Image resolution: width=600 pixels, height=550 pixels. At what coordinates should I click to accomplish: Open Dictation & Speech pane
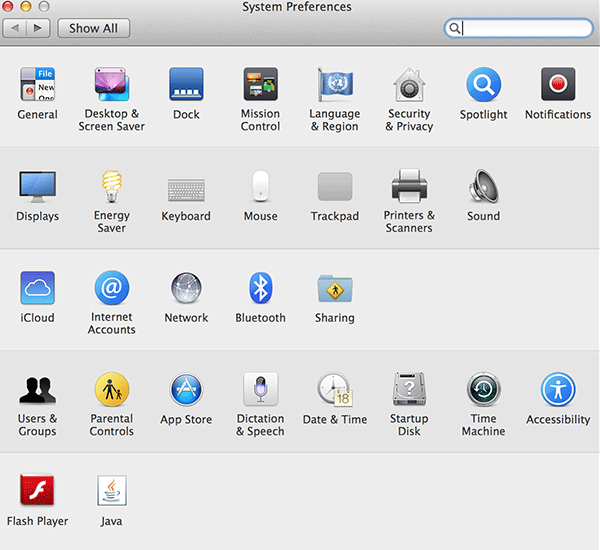coord(260,391)
